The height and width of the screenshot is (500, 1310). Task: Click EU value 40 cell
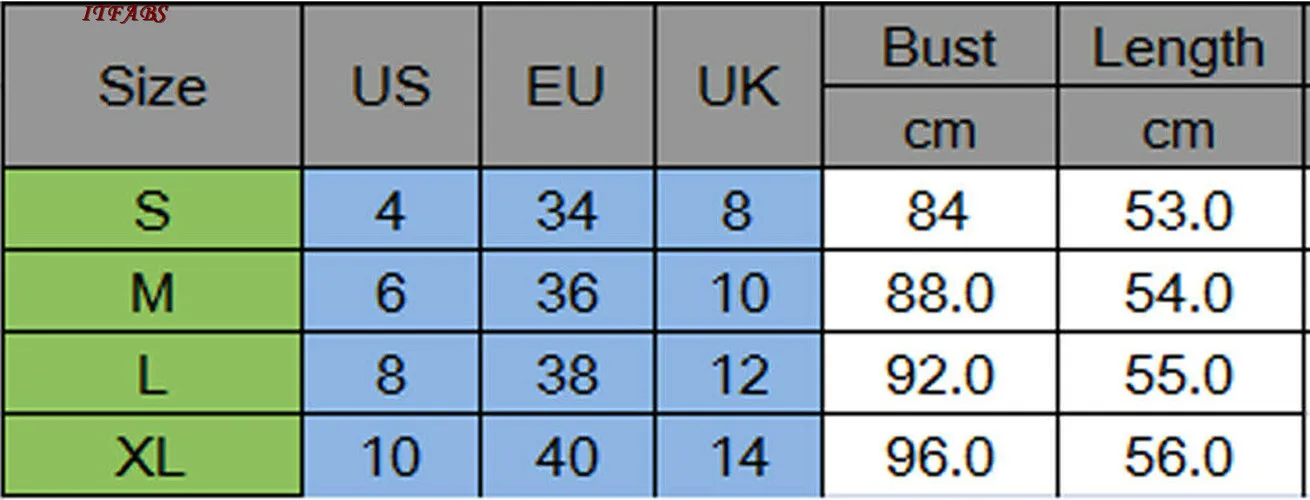point(567,456)
